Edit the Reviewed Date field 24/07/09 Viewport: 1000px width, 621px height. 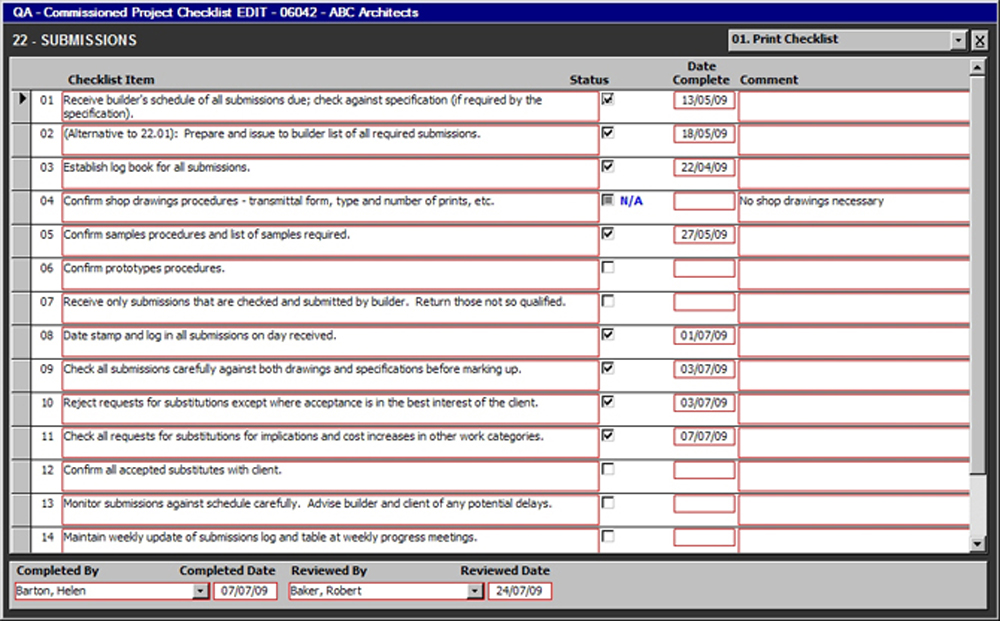click(519, 591)
